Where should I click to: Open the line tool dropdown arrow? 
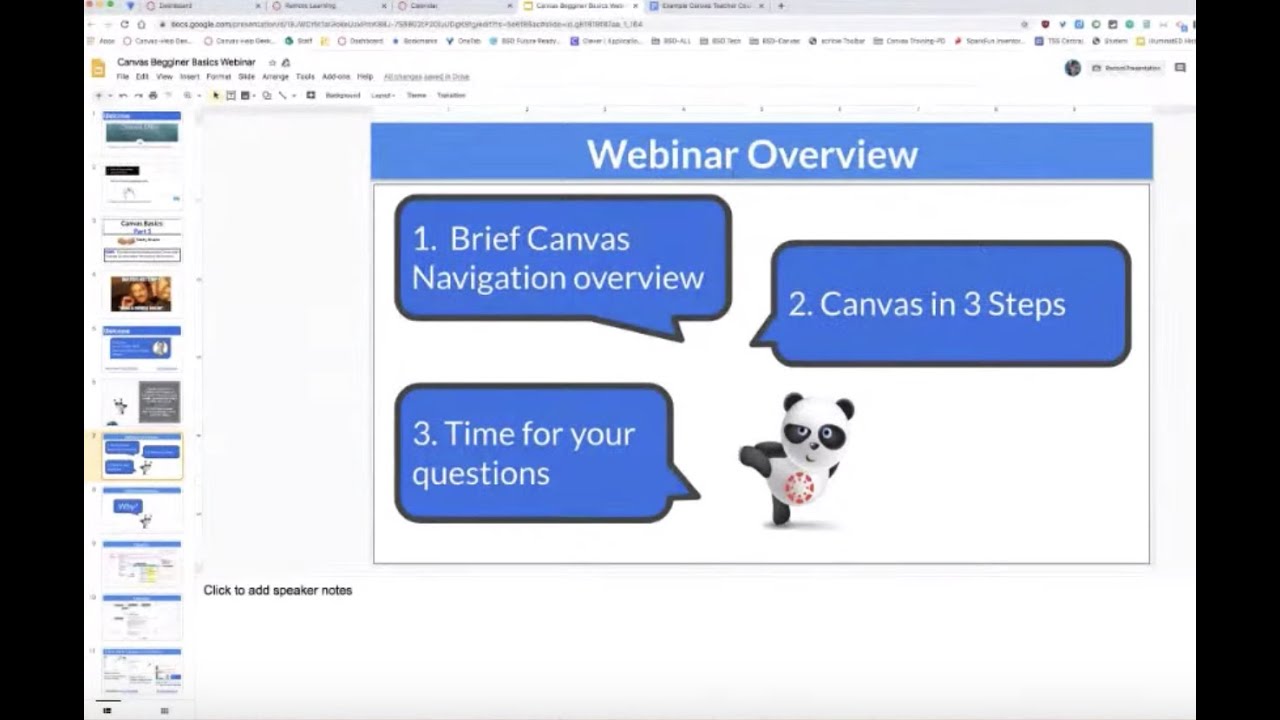coord(294,95)
